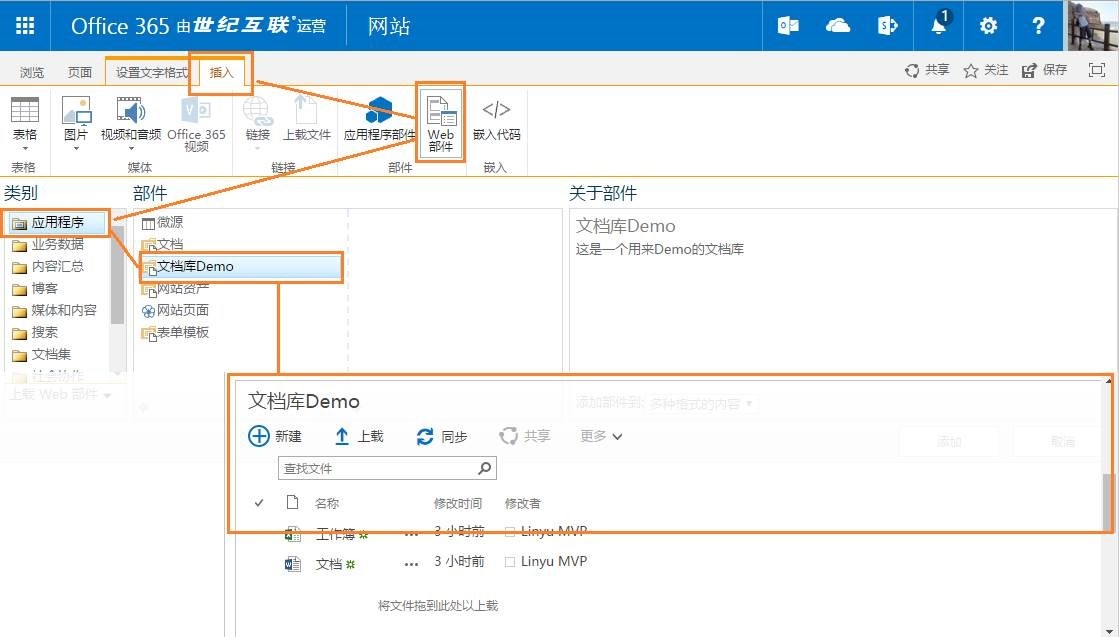Toggle the focus on content icon

pos(1096,70)
